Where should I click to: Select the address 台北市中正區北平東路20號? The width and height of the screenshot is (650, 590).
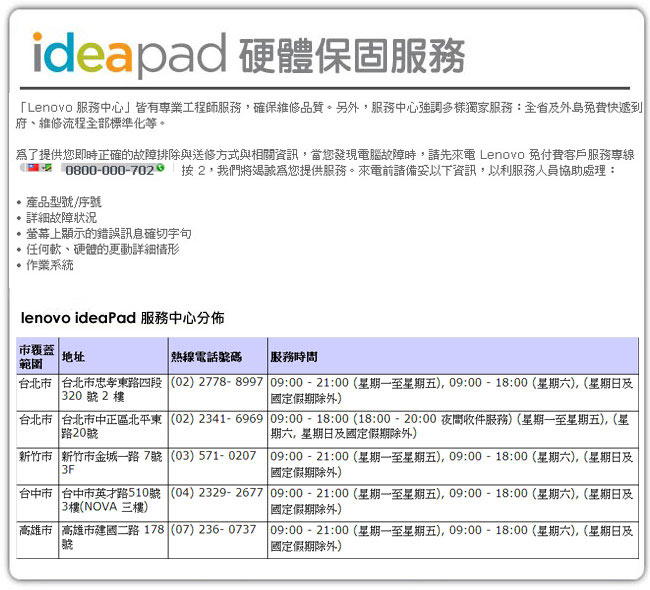pos(111,426)
